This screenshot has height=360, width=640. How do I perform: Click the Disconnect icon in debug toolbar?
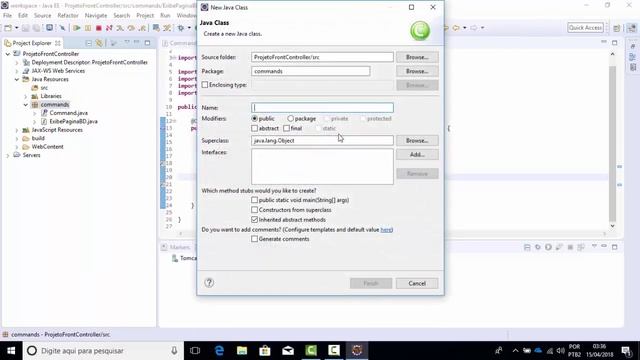coord(109,28)
